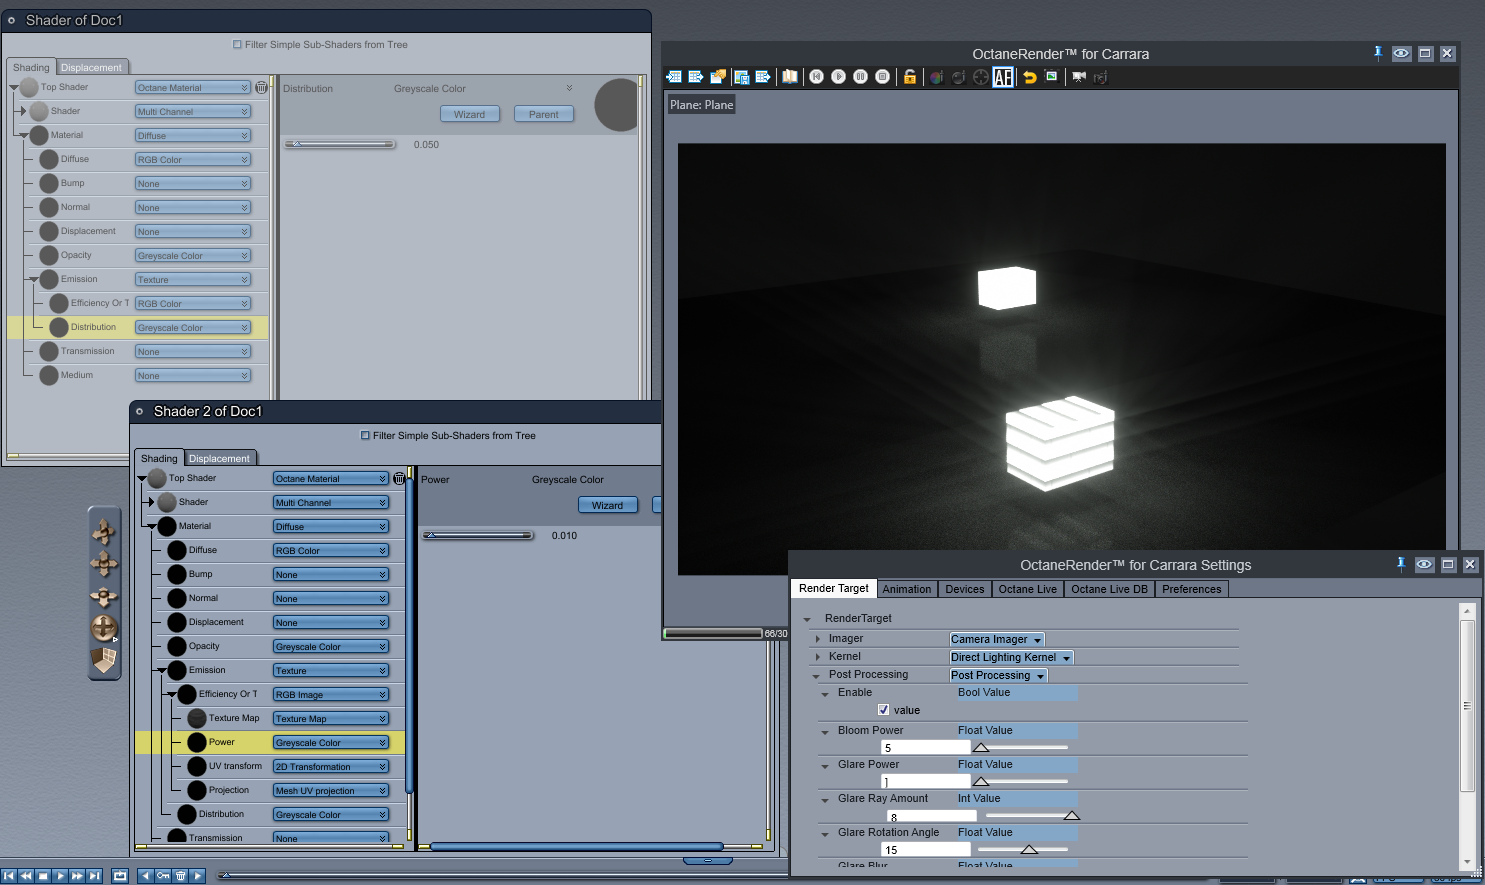Toggle the viewport lock padlock icon
The height and width of the screenshot is (885, 1485).
click(x=910, y=77)
